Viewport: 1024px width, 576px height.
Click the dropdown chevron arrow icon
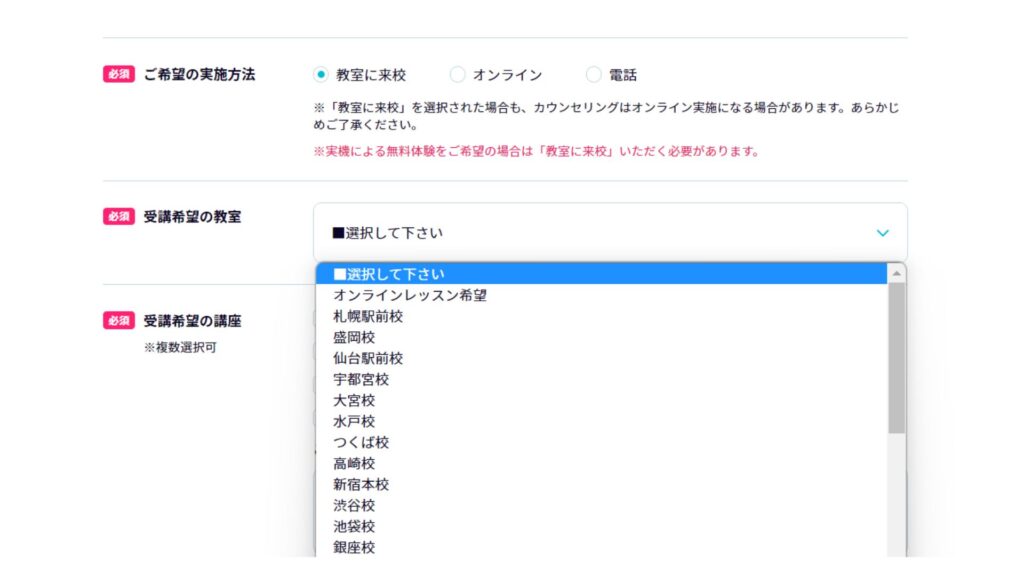pyautogui.click(x=882, y=233)
